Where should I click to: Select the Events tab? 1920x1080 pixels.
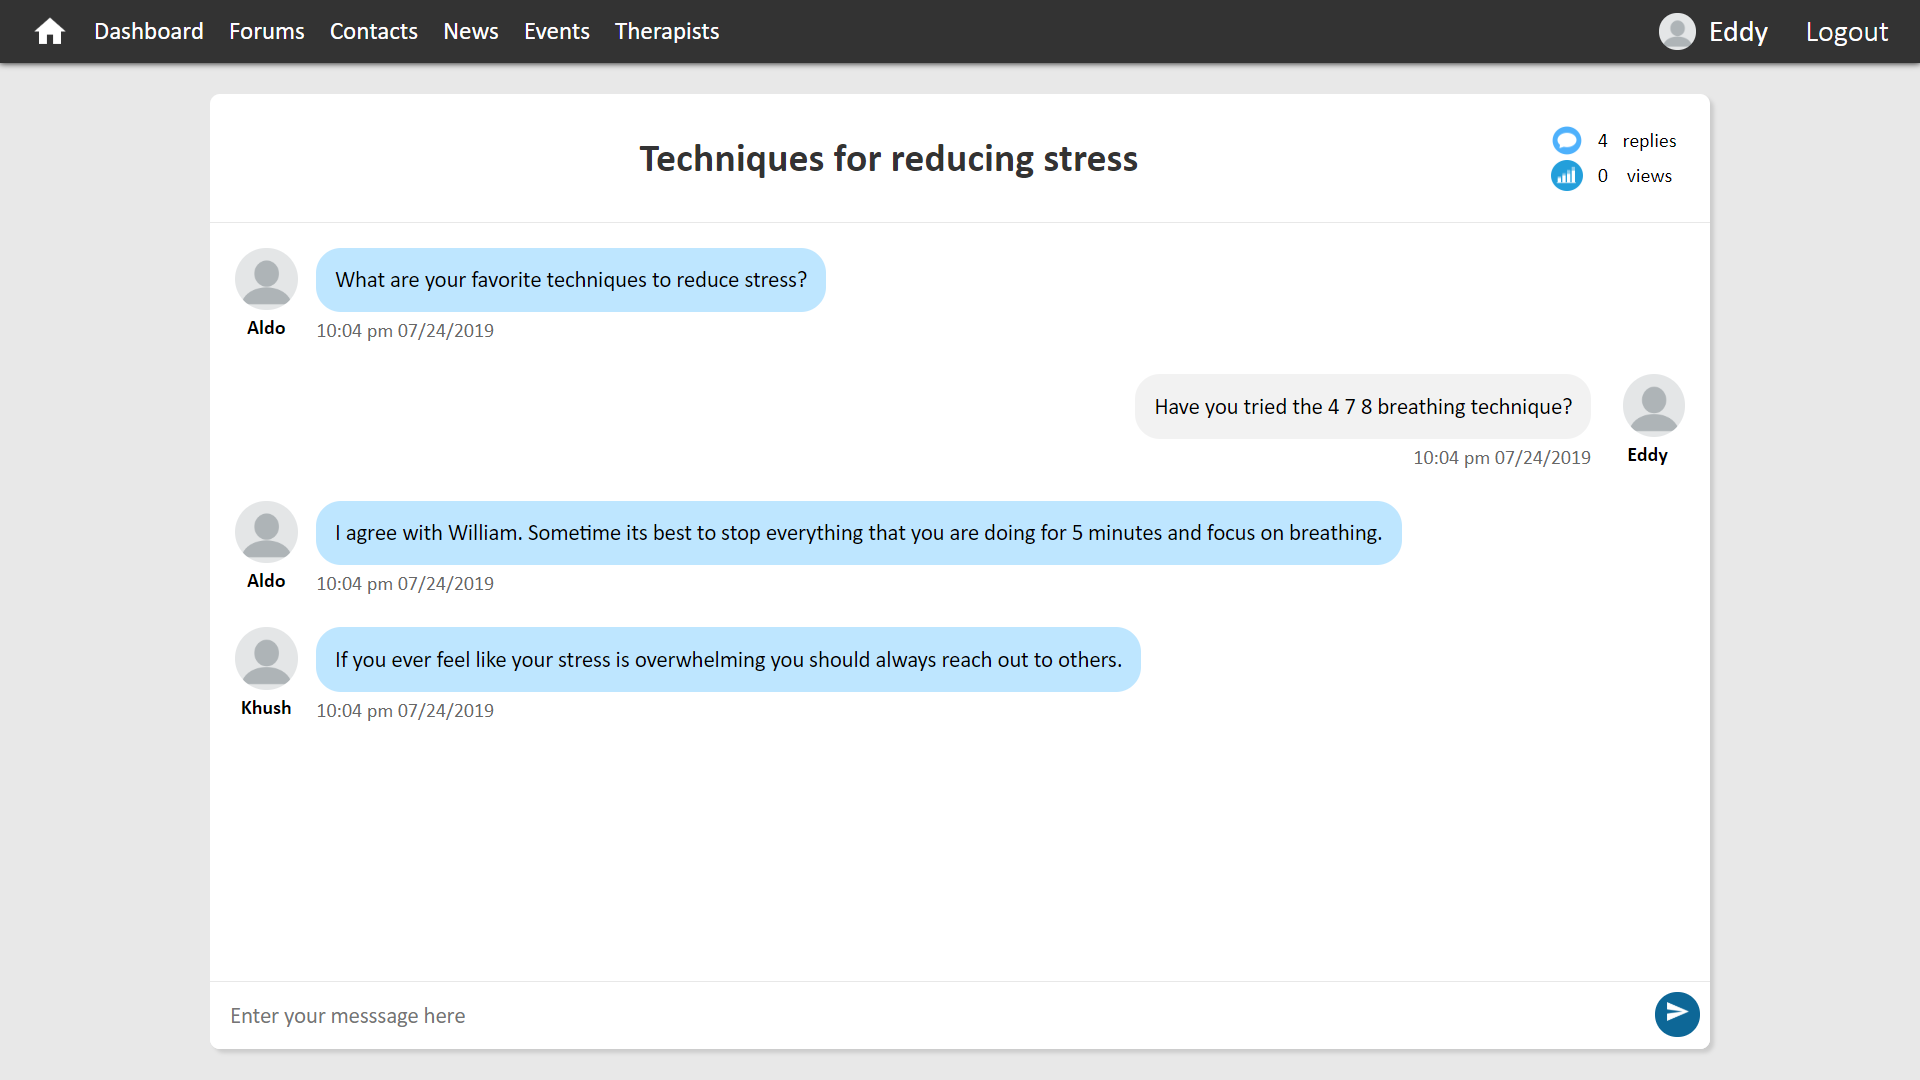pos(554,30)
